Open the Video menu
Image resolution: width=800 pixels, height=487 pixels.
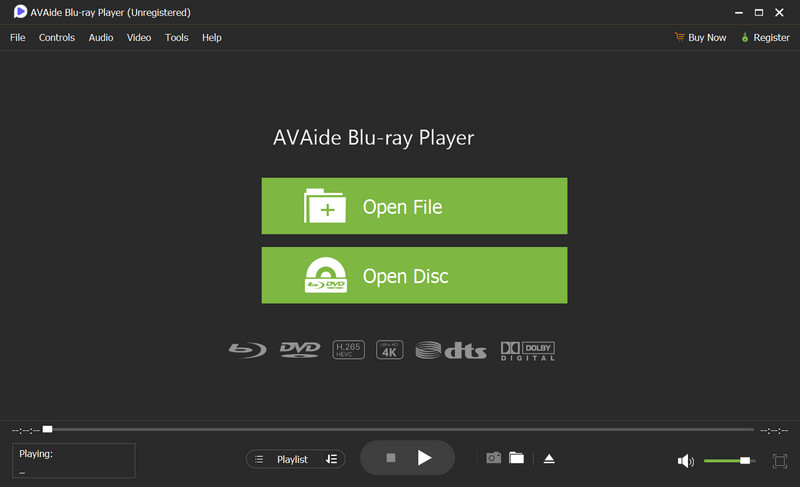tap(139, 37)
